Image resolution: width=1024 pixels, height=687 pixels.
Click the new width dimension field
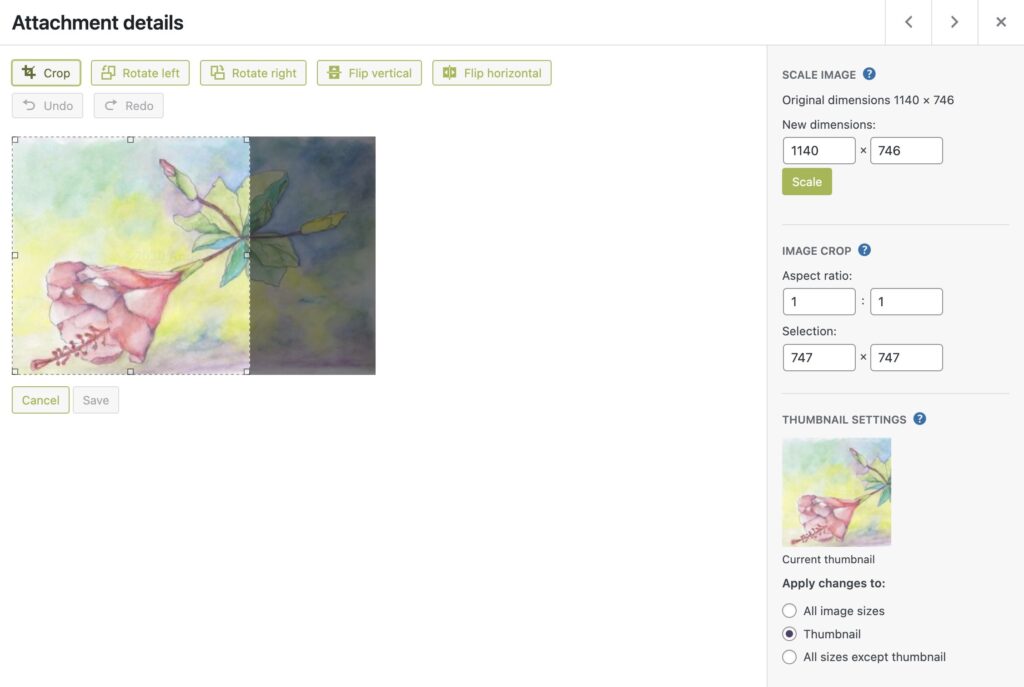pyautogui.click(x=819, y=151)
